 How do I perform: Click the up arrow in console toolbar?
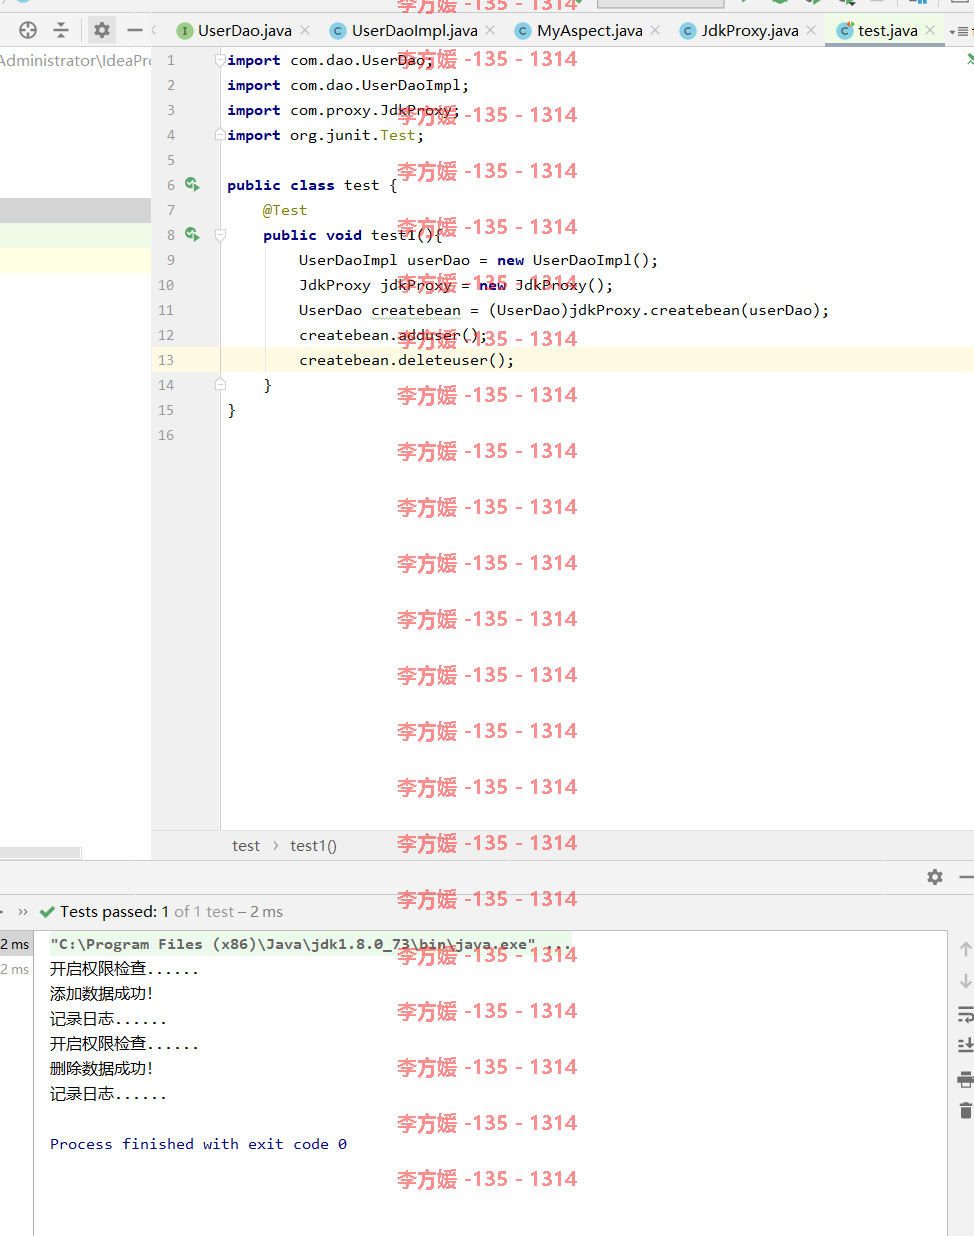point(965,948)
